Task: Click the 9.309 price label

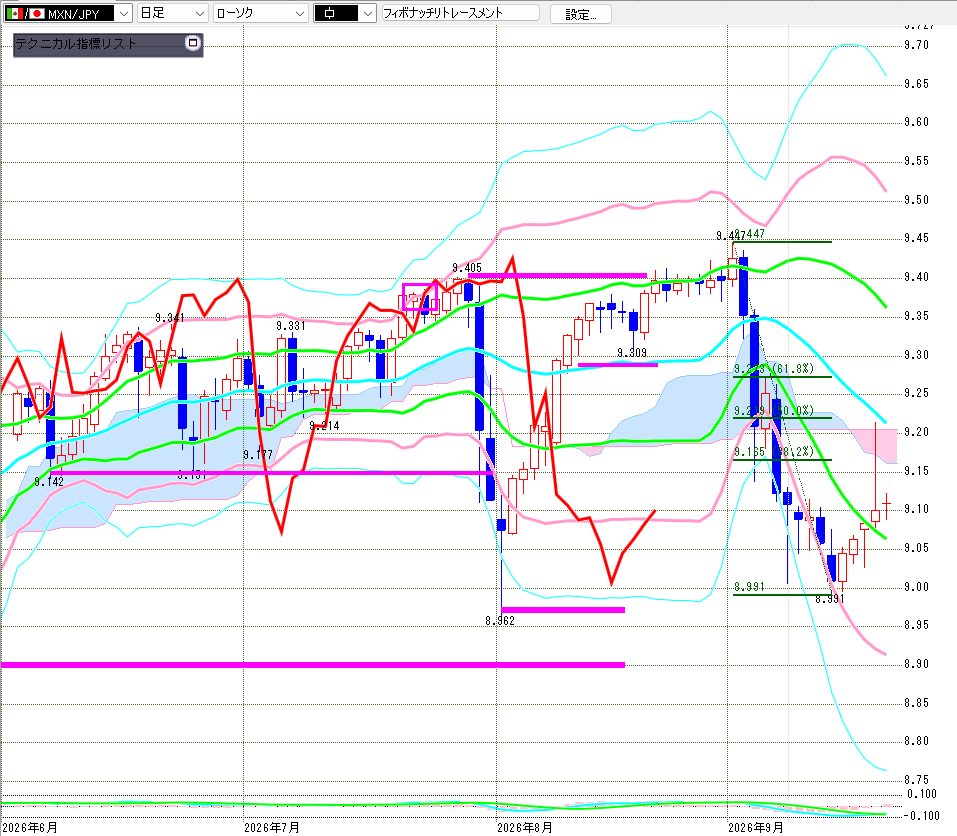Action: 632,353
